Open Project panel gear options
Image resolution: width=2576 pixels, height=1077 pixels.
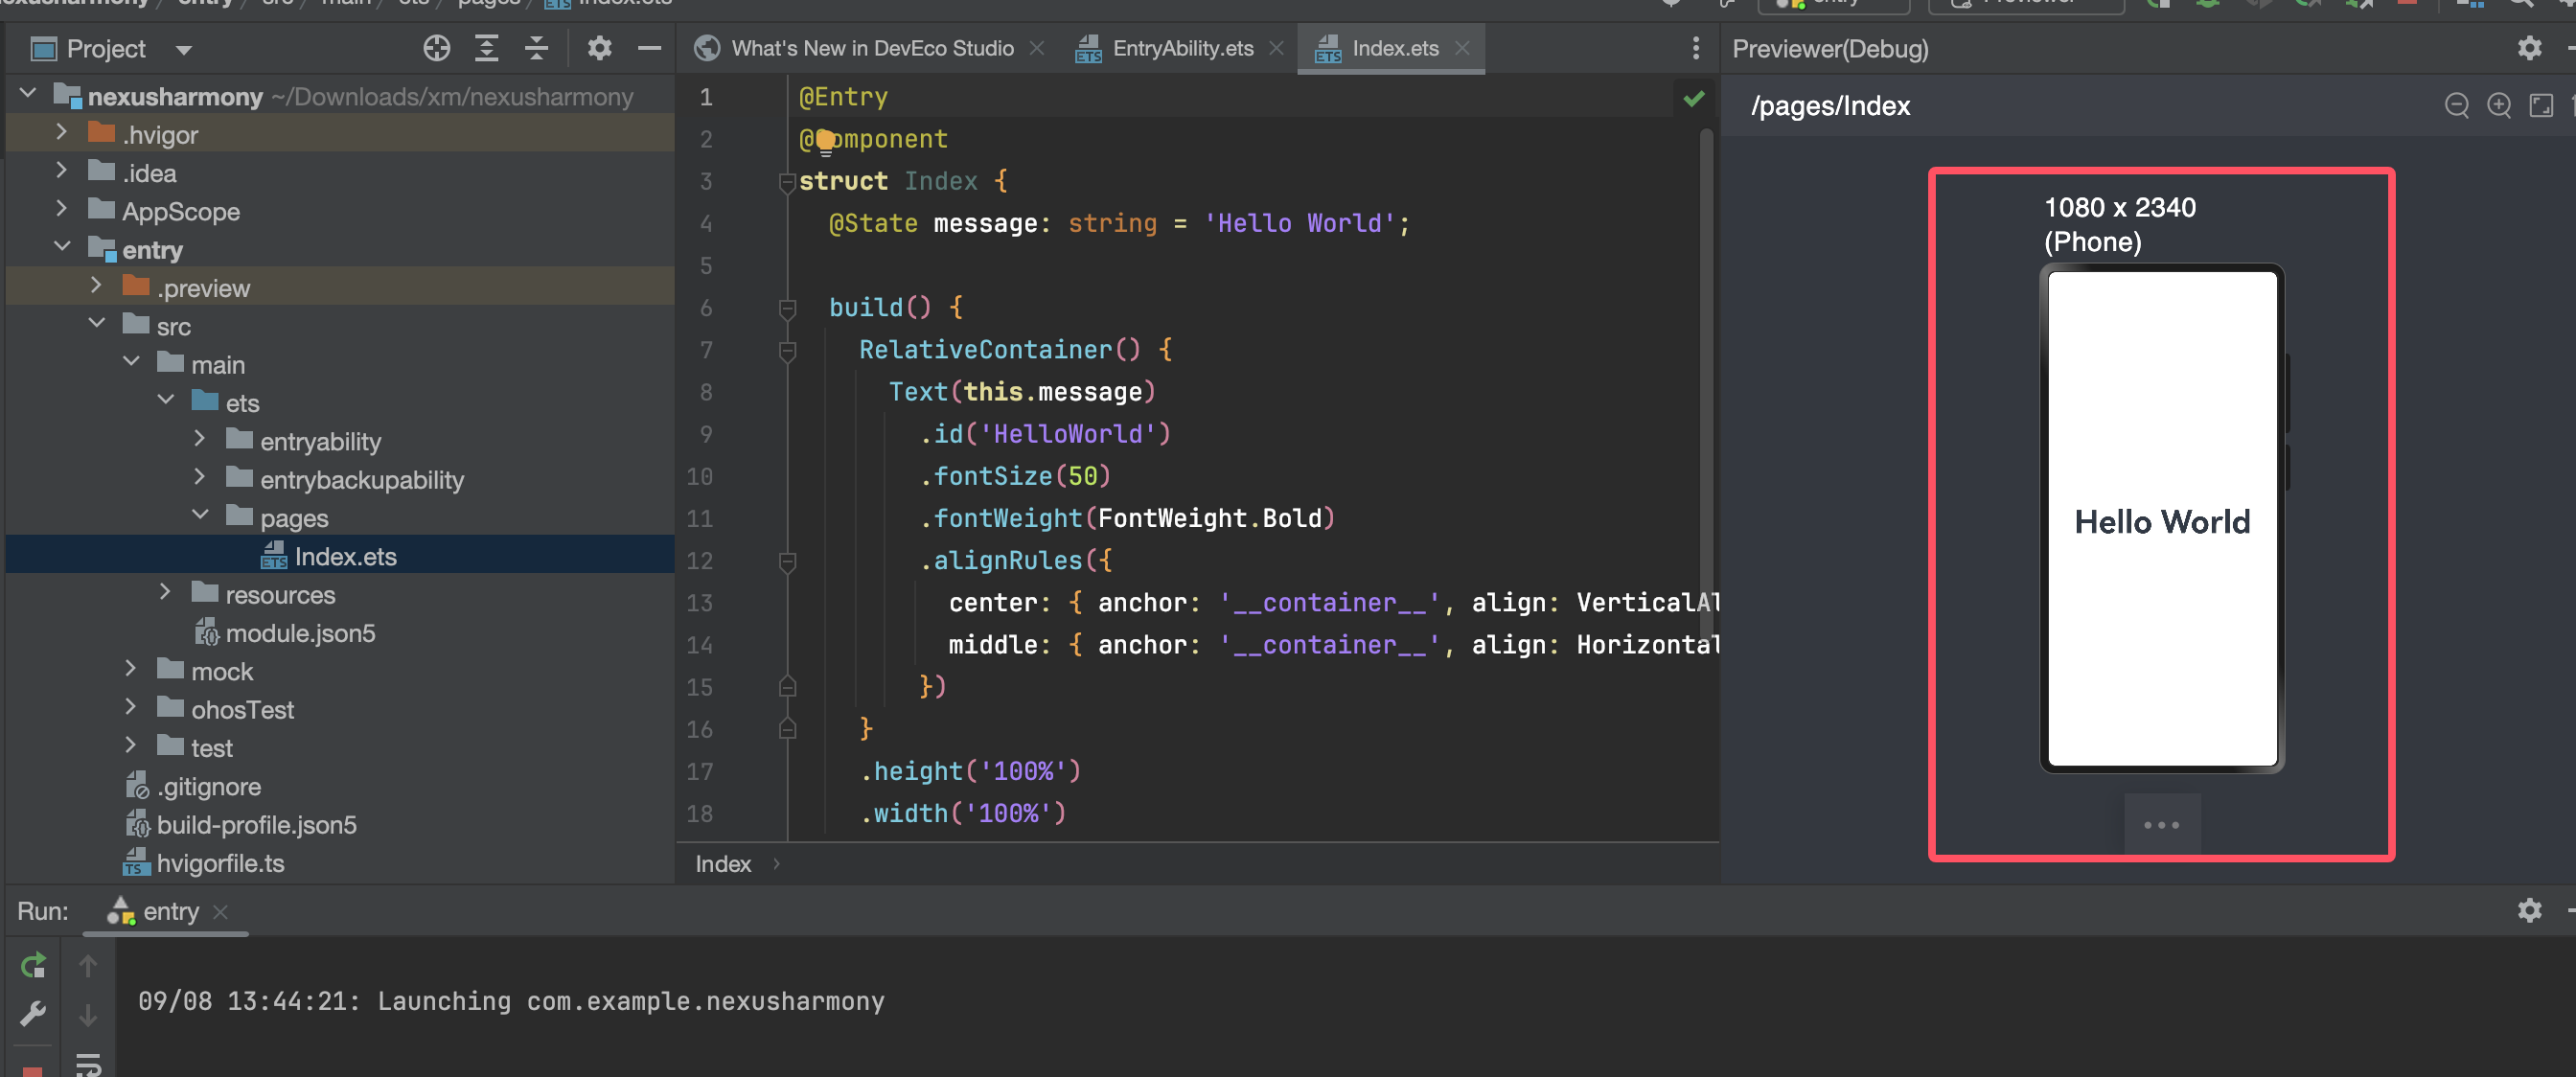point(599,48)
